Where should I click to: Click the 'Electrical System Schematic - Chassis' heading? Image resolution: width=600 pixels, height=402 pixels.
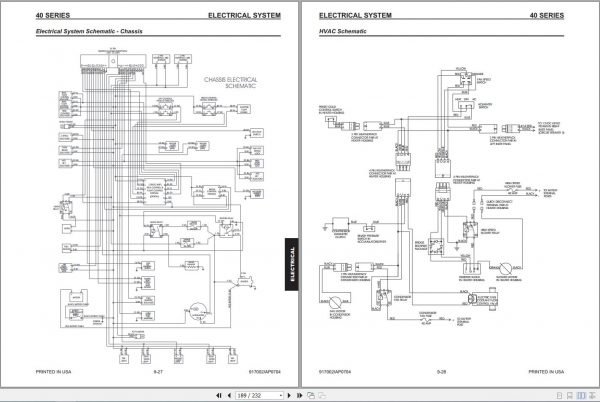pyautogui.click(x=89, y=31)
